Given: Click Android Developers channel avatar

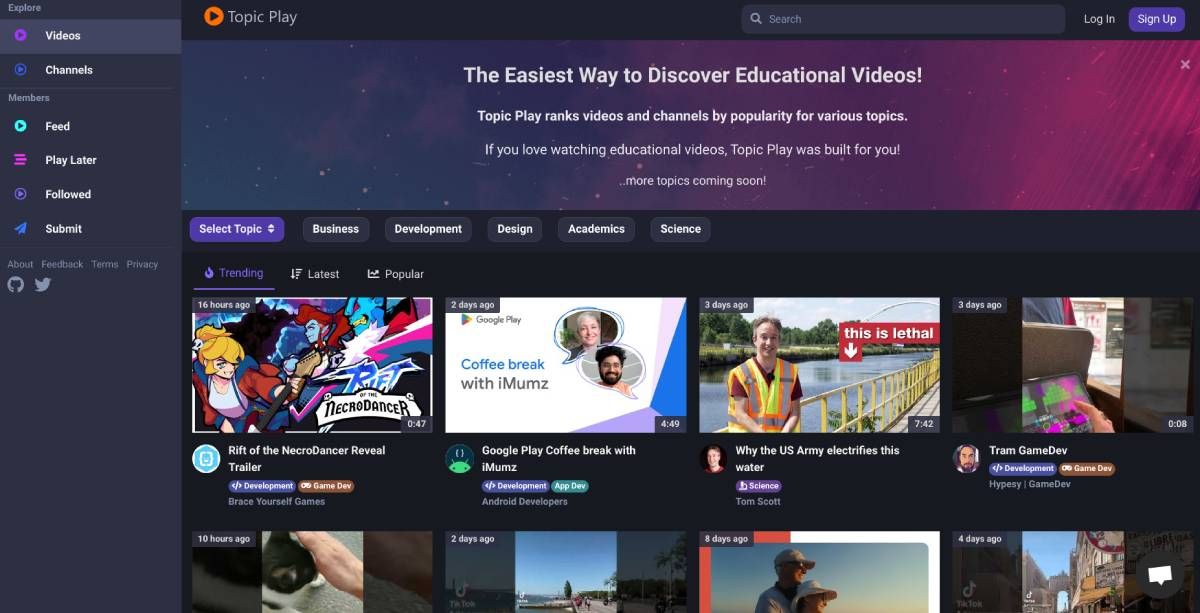Looking at the screenshot, I should (460, 459).
